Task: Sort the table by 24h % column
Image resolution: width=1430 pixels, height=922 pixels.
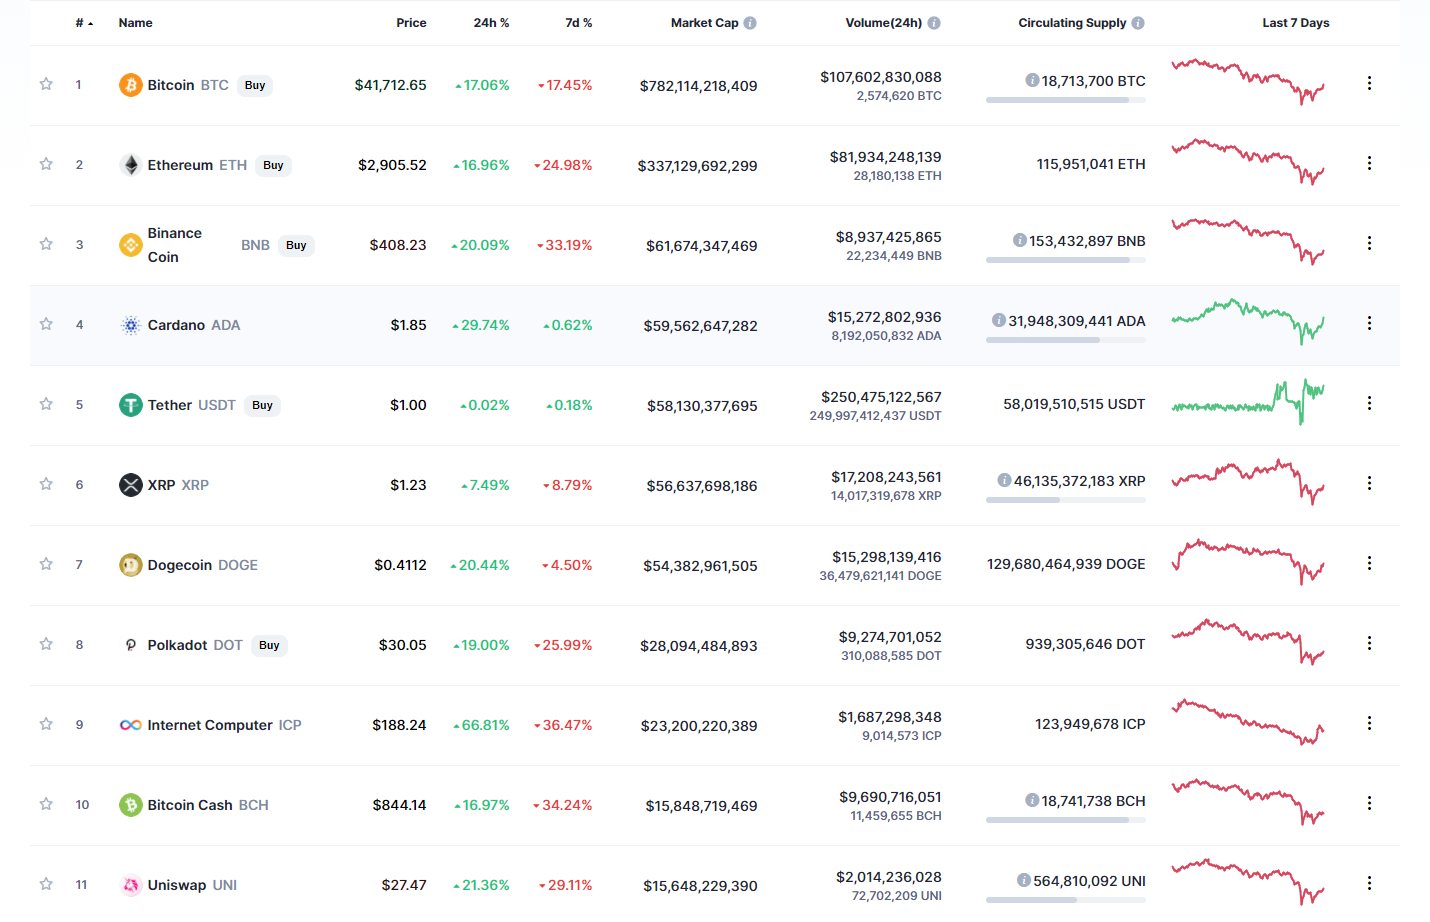Action: 491,22
